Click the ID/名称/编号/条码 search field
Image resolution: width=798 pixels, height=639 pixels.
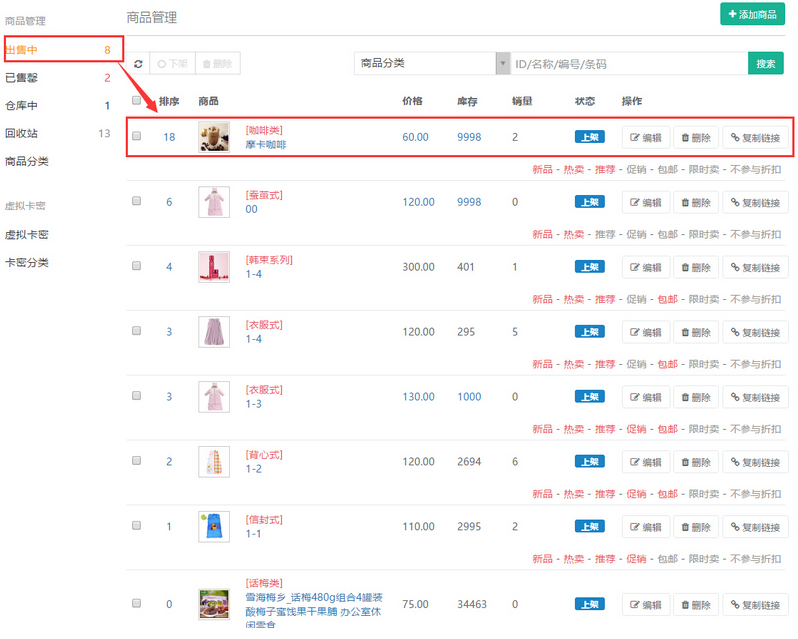coord(628,64)
